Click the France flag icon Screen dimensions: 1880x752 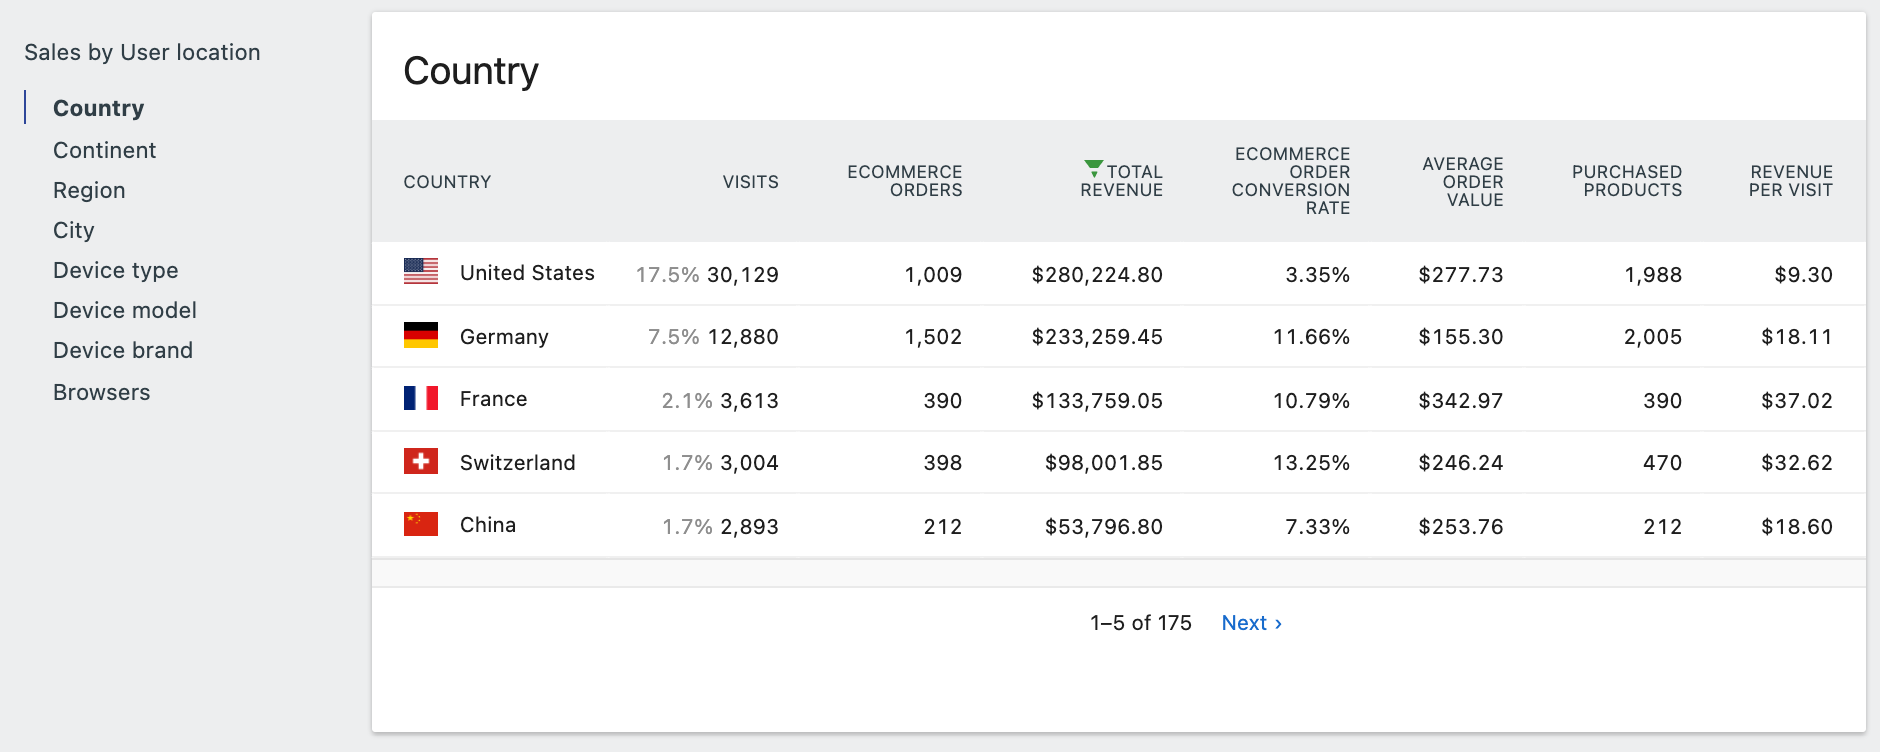click(420, 398)
